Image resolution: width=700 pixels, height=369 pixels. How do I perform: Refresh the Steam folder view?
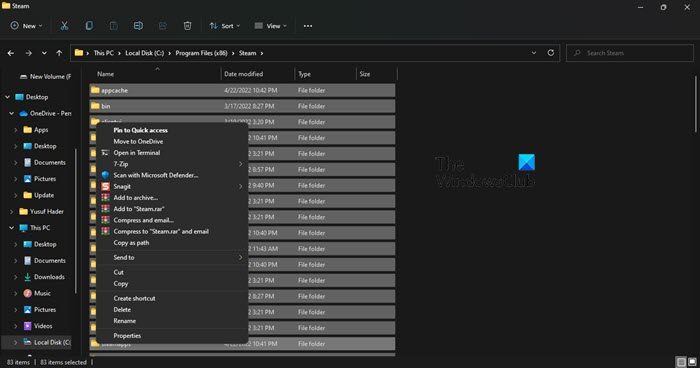pyautogui.click(x=550, y=53)
